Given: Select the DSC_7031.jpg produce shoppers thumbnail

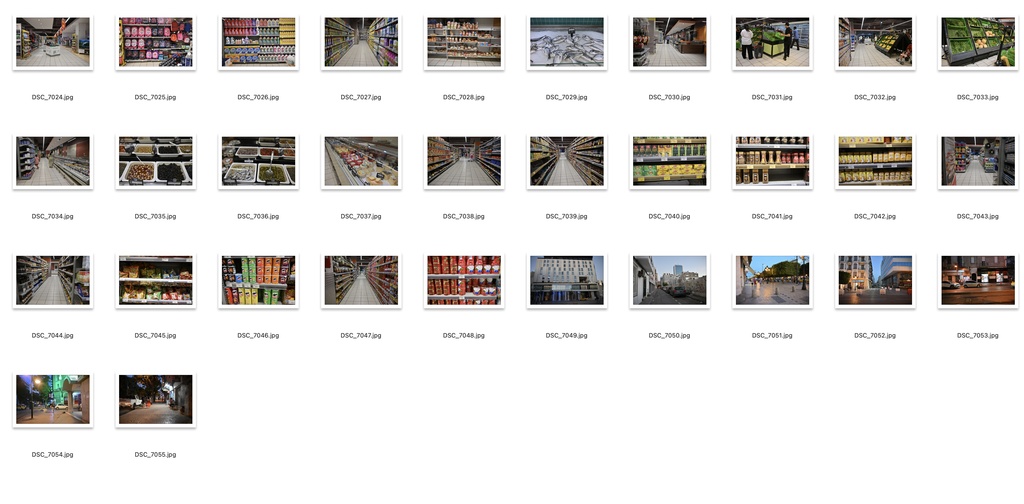Looking at the screenshot, I should (772, 42).
